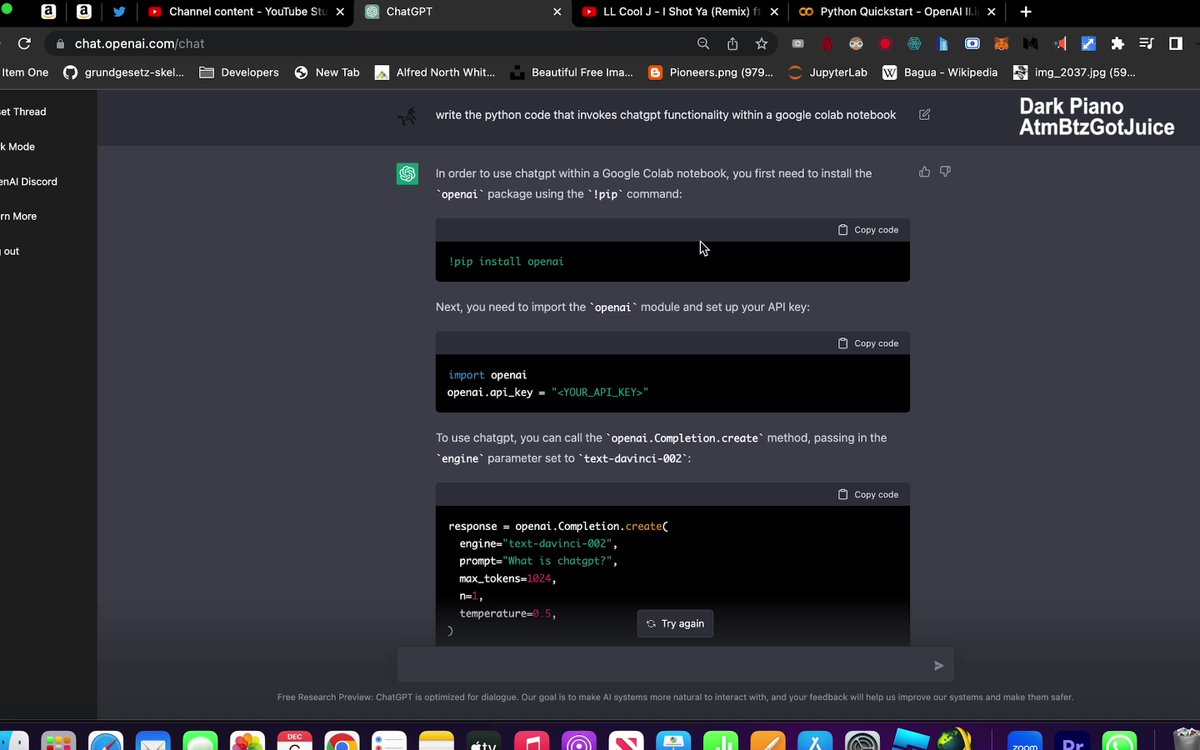Click the temperature=0.5 code line
1200x750 pixels.
click(507, 613)
